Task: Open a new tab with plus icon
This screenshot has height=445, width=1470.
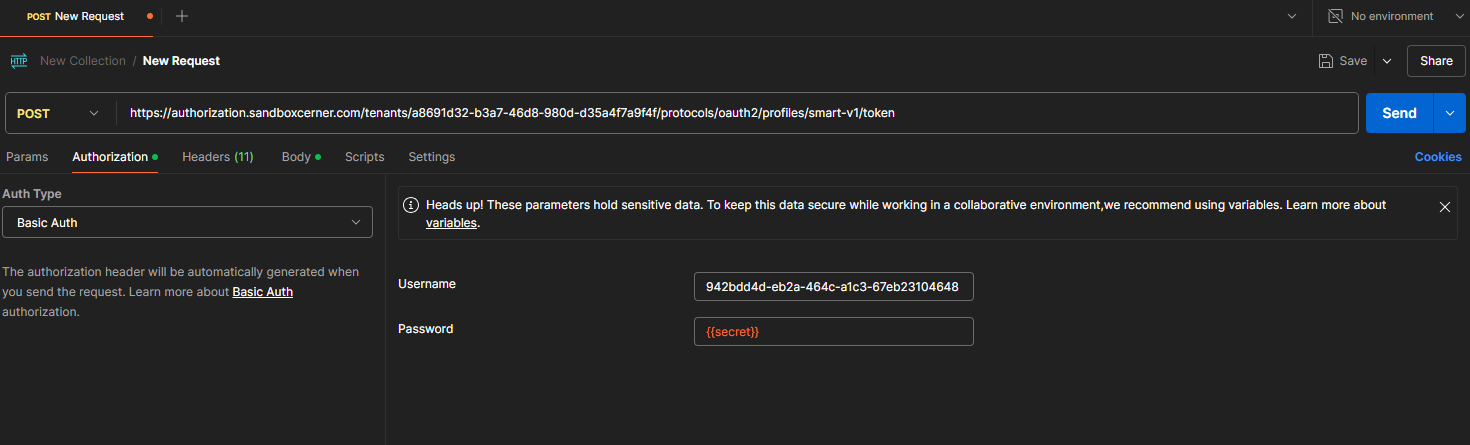Action: 182,16
